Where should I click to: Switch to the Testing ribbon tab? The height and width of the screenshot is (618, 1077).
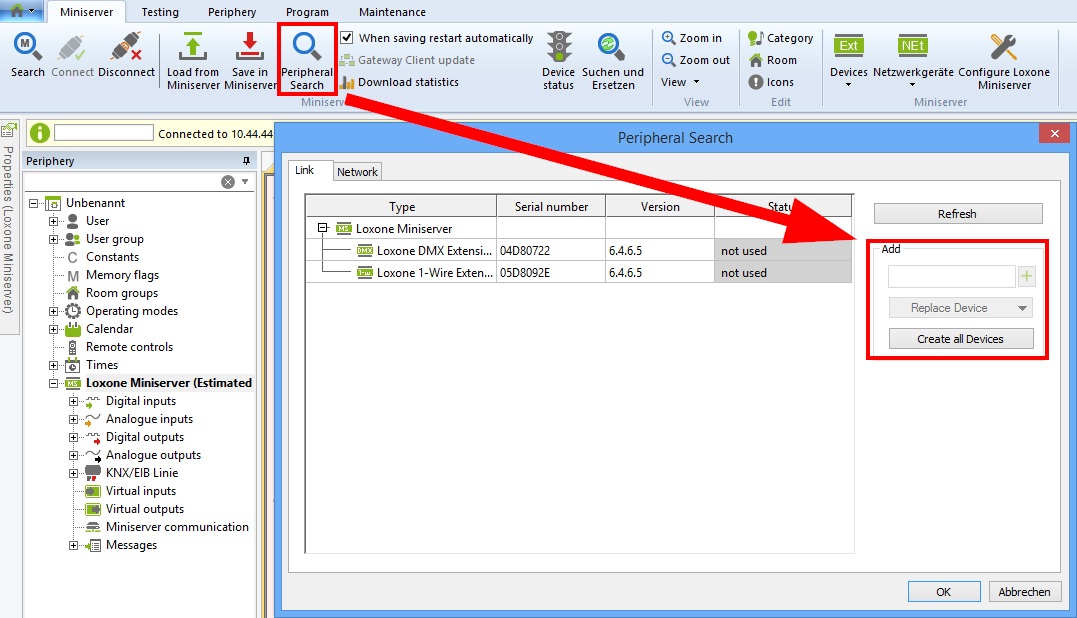160,12
